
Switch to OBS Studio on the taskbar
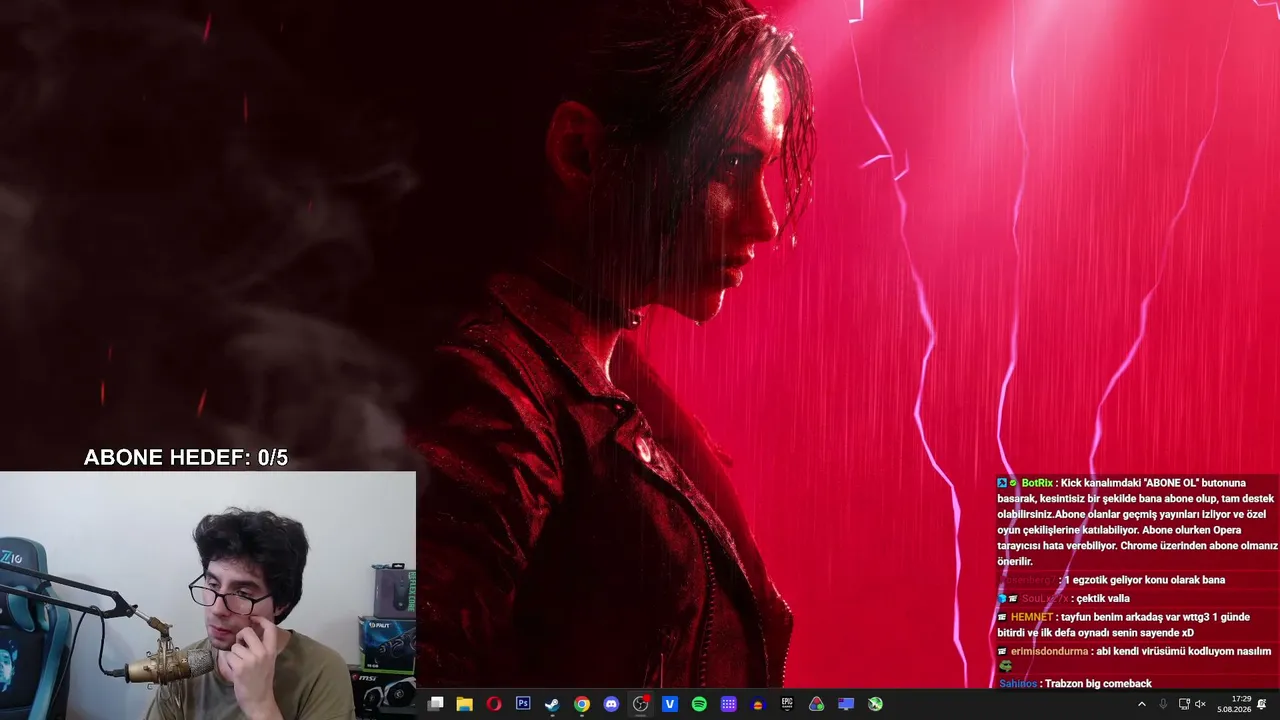[x=641, y=704]
